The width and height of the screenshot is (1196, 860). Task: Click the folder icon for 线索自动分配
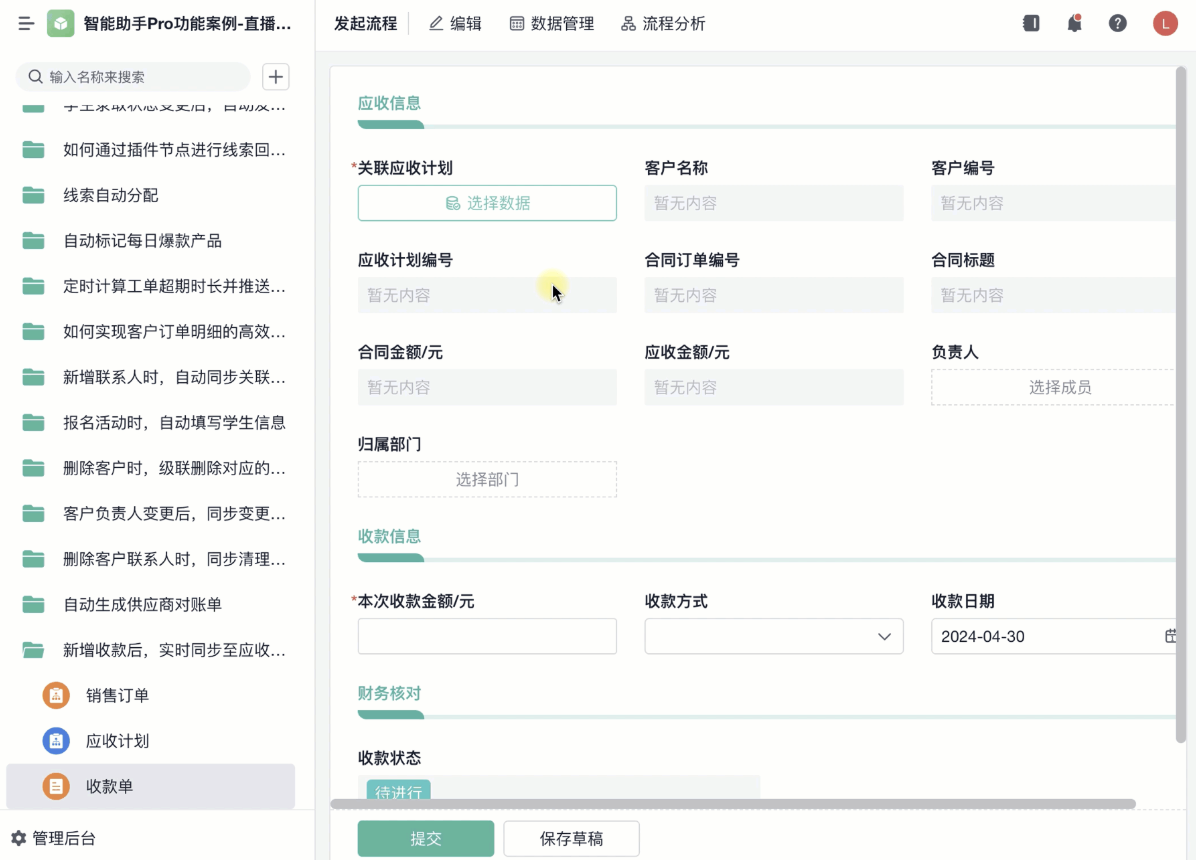click(34, 195)
